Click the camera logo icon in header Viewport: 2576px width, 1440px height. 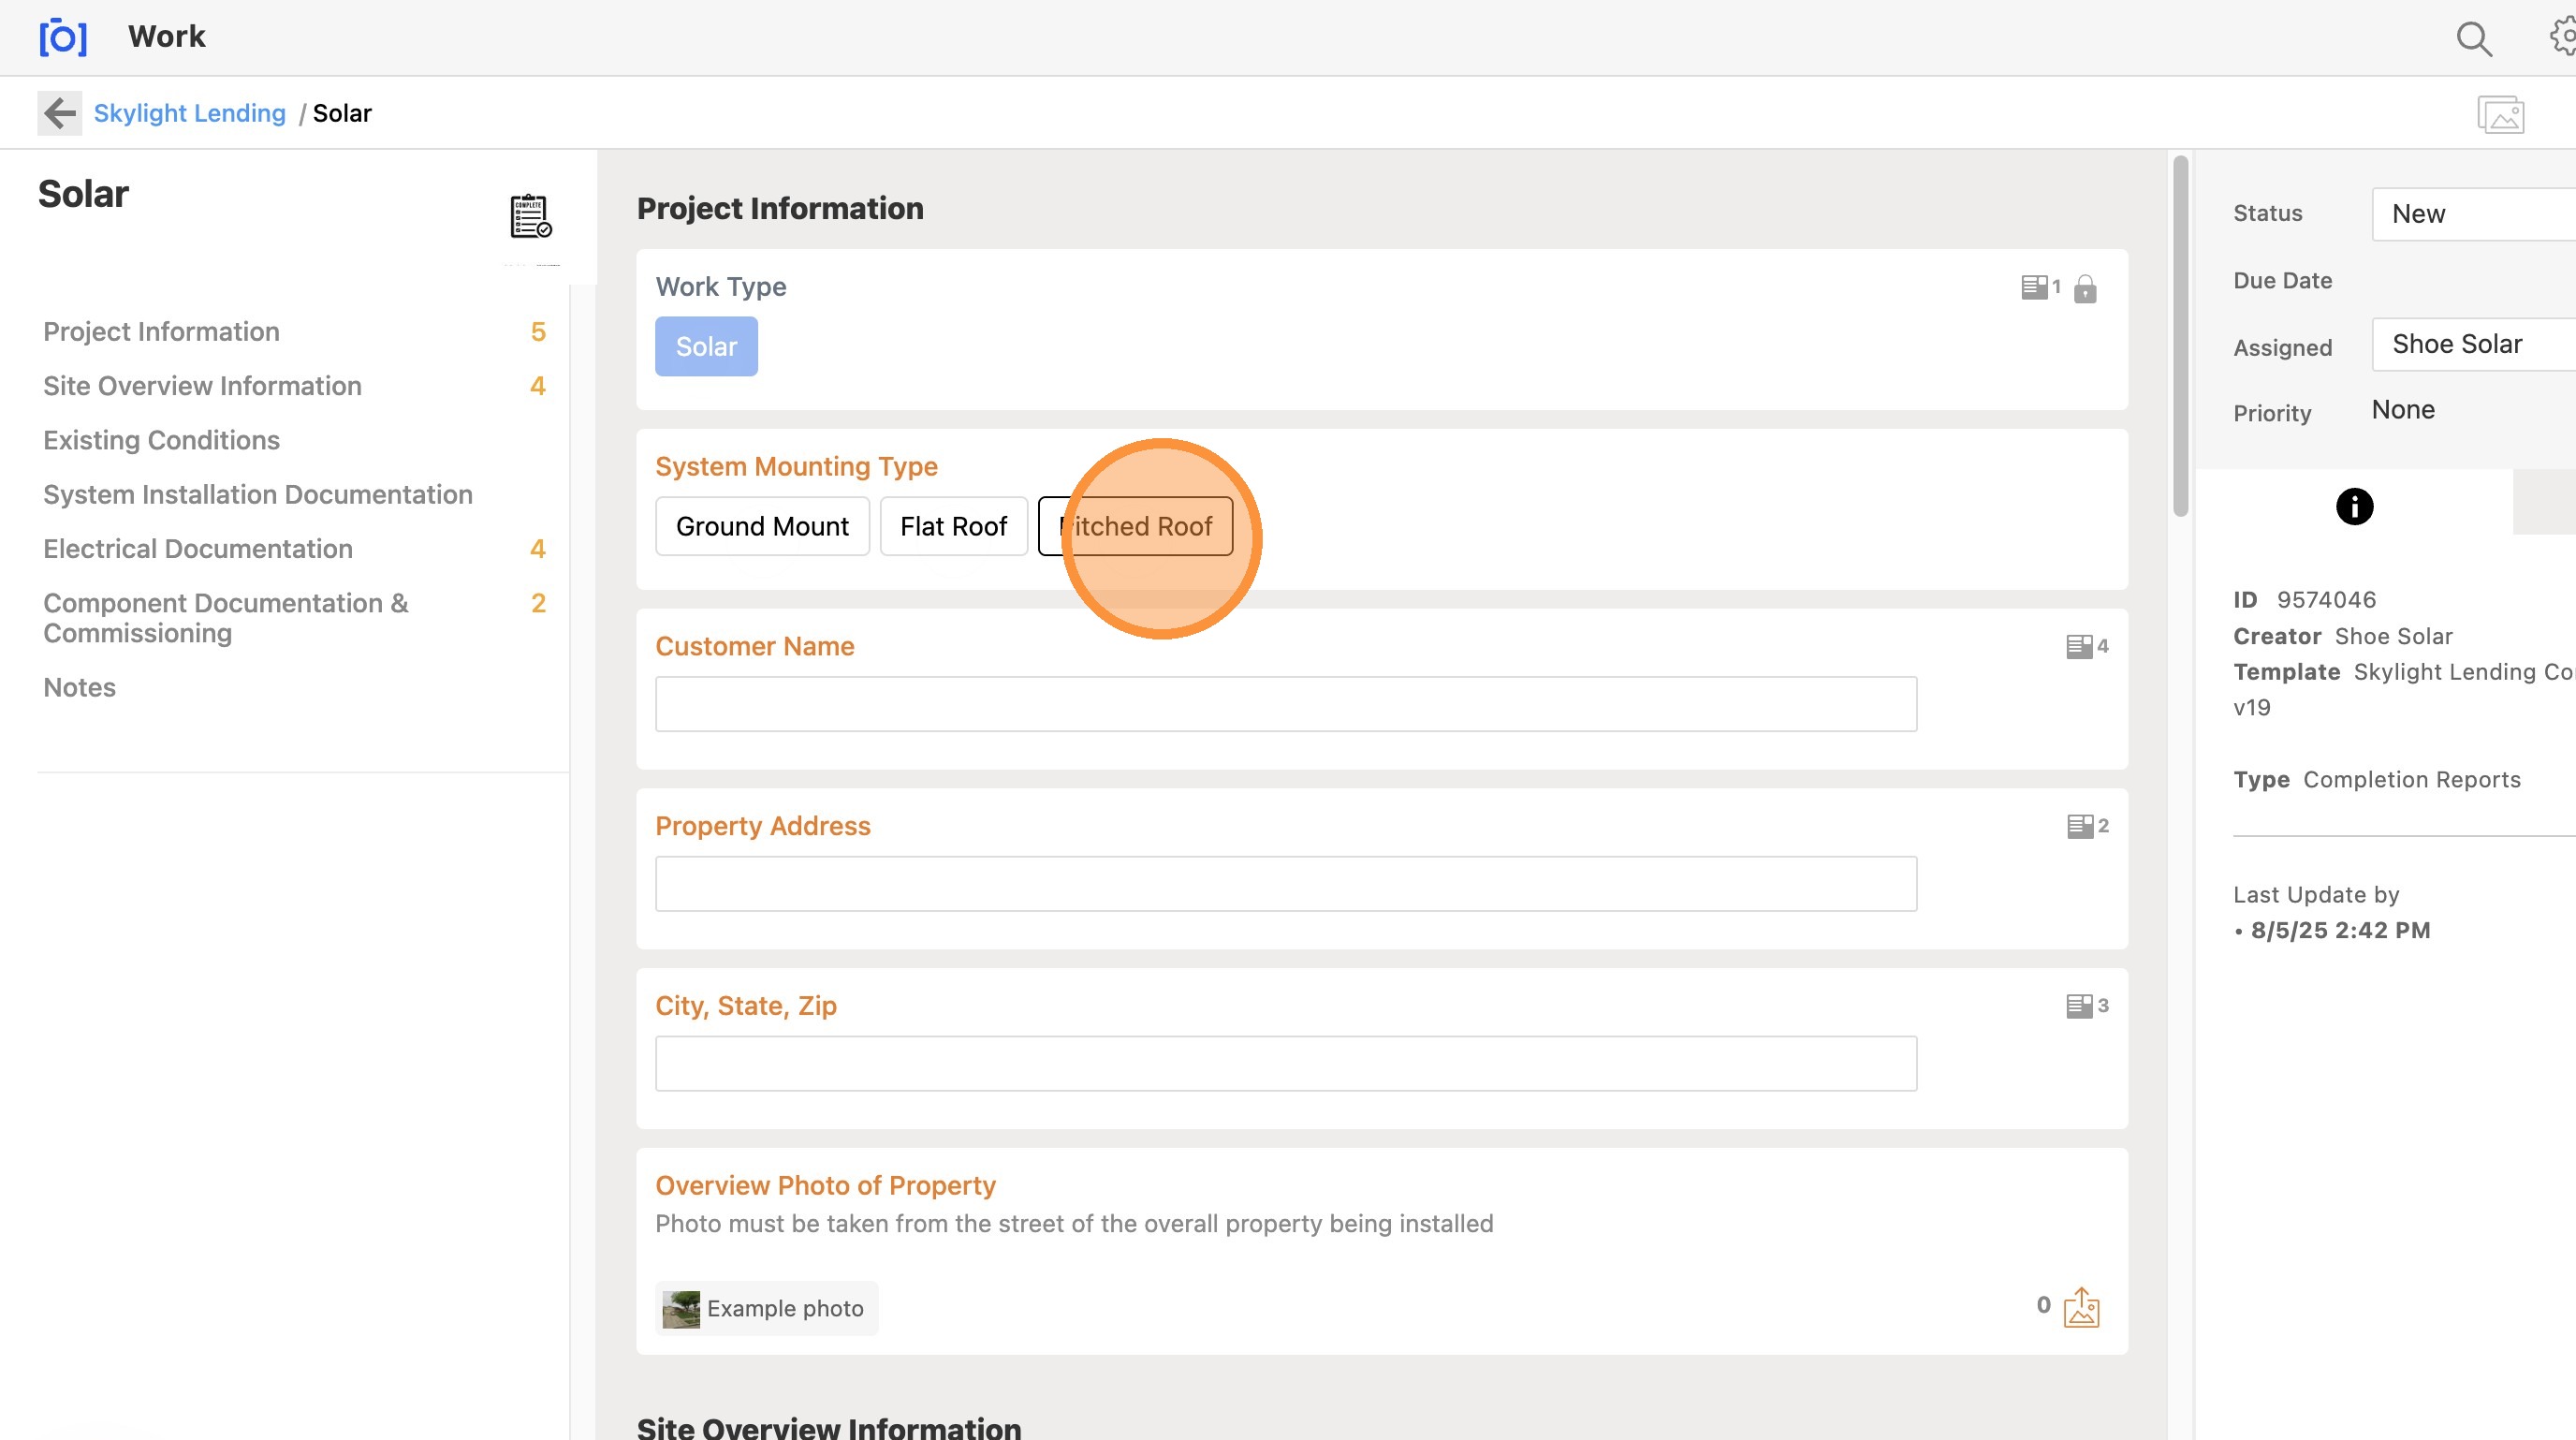tap(63, 37)
